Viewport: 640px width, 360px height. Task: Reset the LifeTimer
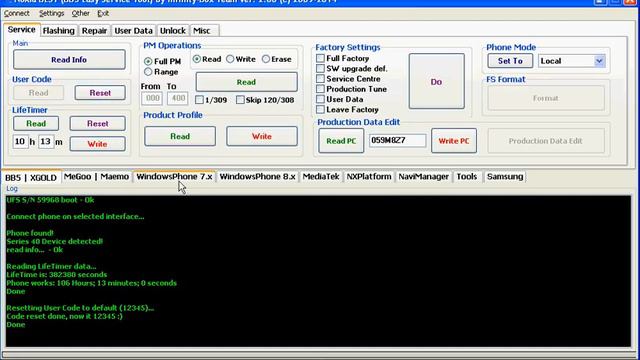[98, 123]
